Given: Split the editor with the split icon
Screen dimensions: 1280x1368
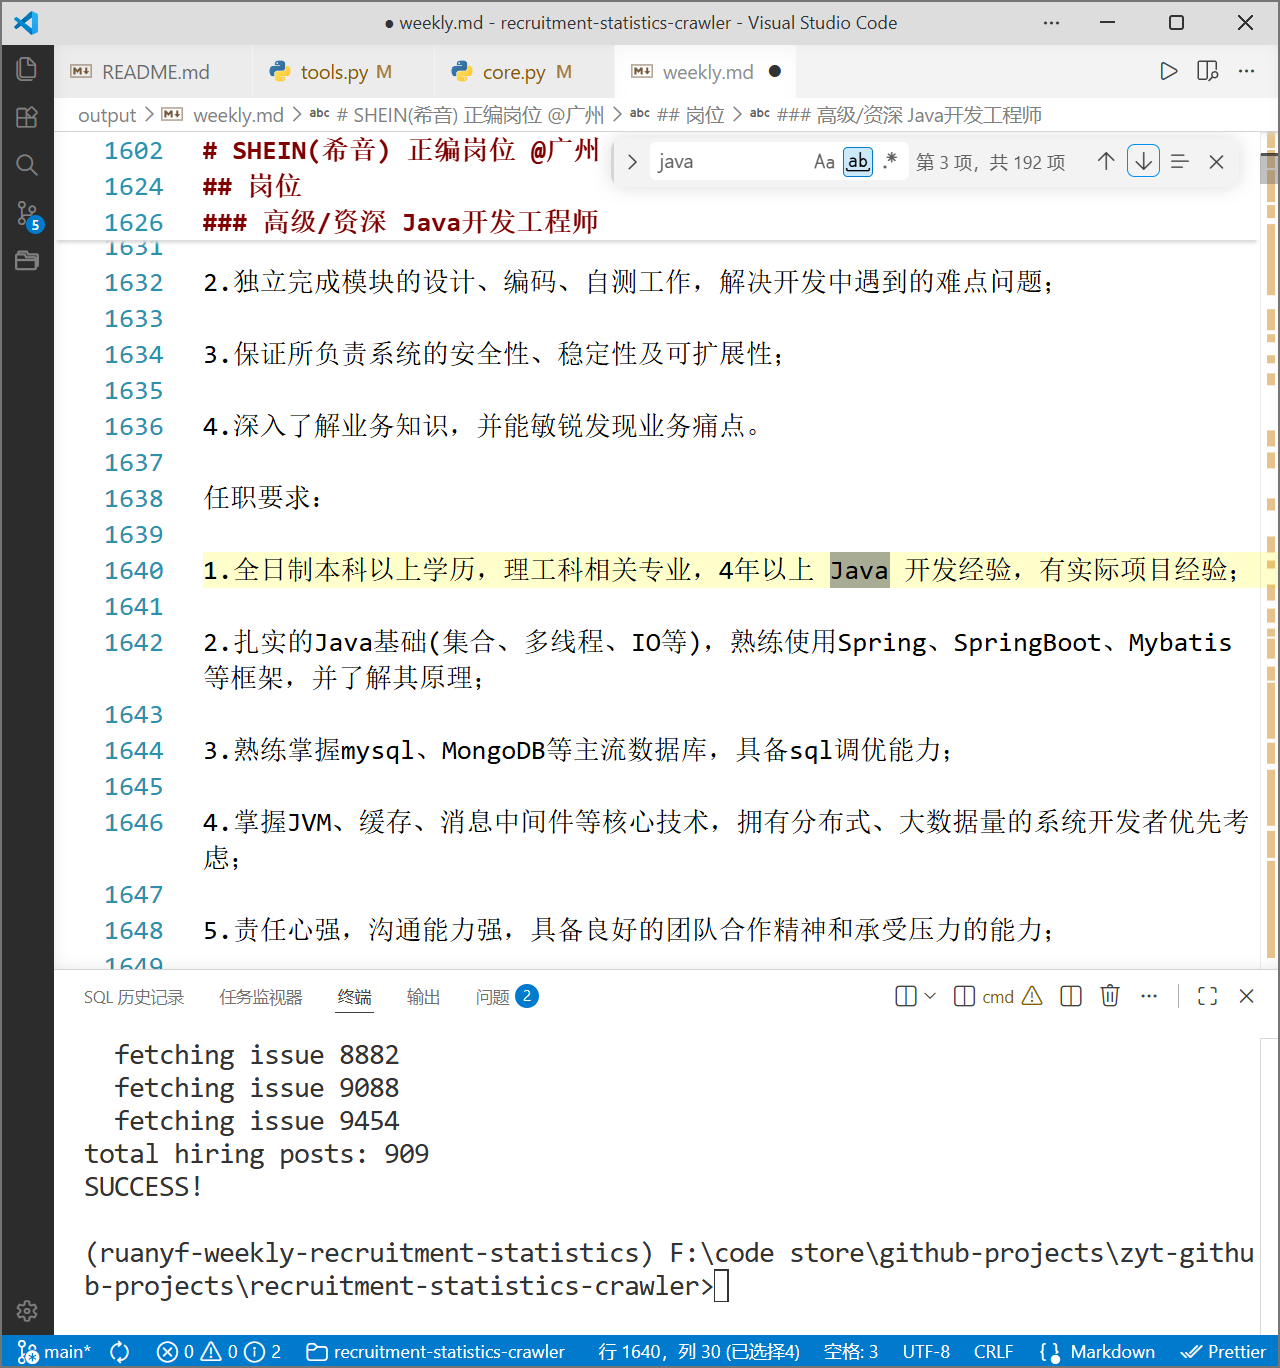Looking at the screenshot, I should tap(1207, 71).
